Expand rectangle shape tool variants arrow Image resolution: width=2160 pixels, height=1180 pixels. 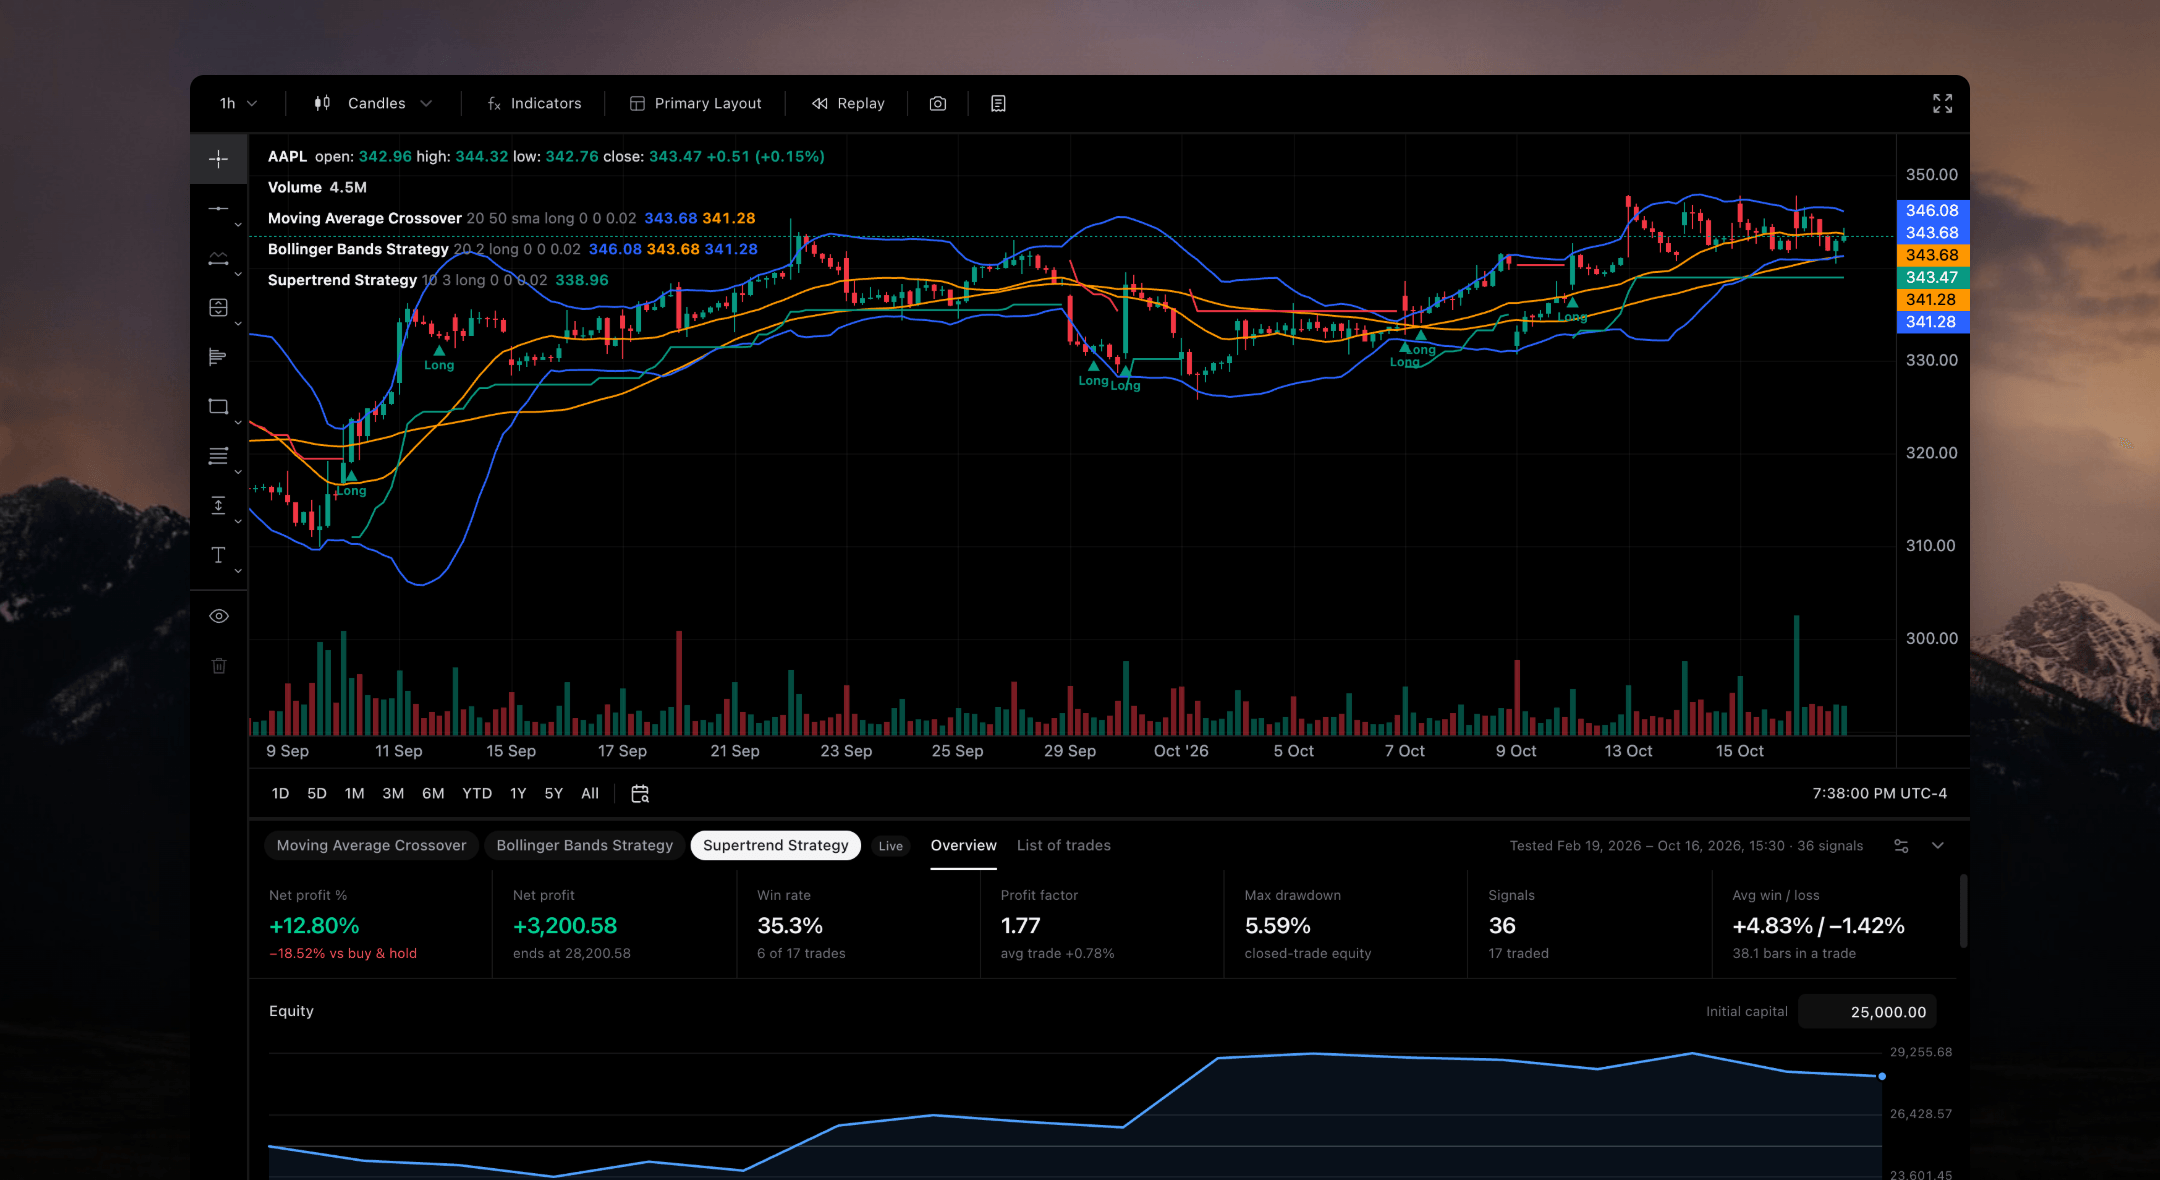point(238,423)
